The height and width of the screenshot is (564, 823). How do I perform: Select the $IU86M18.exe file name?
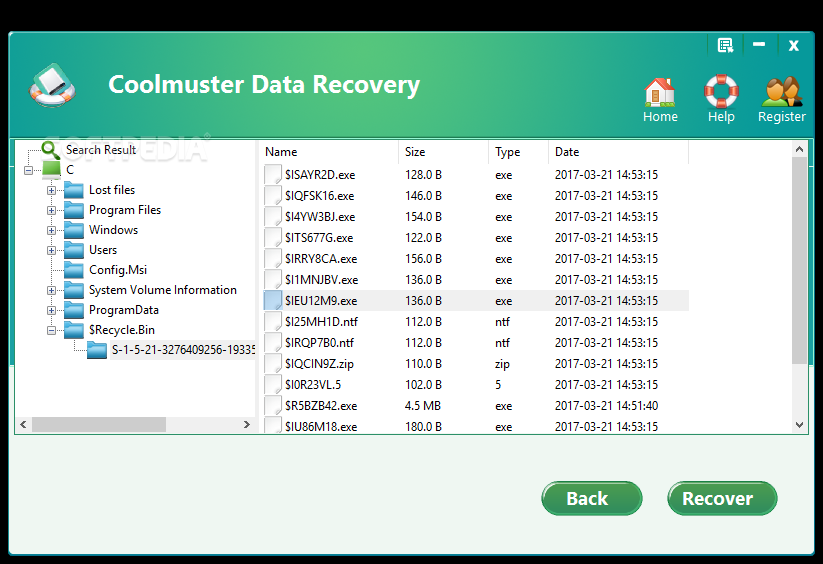(321, 427)
